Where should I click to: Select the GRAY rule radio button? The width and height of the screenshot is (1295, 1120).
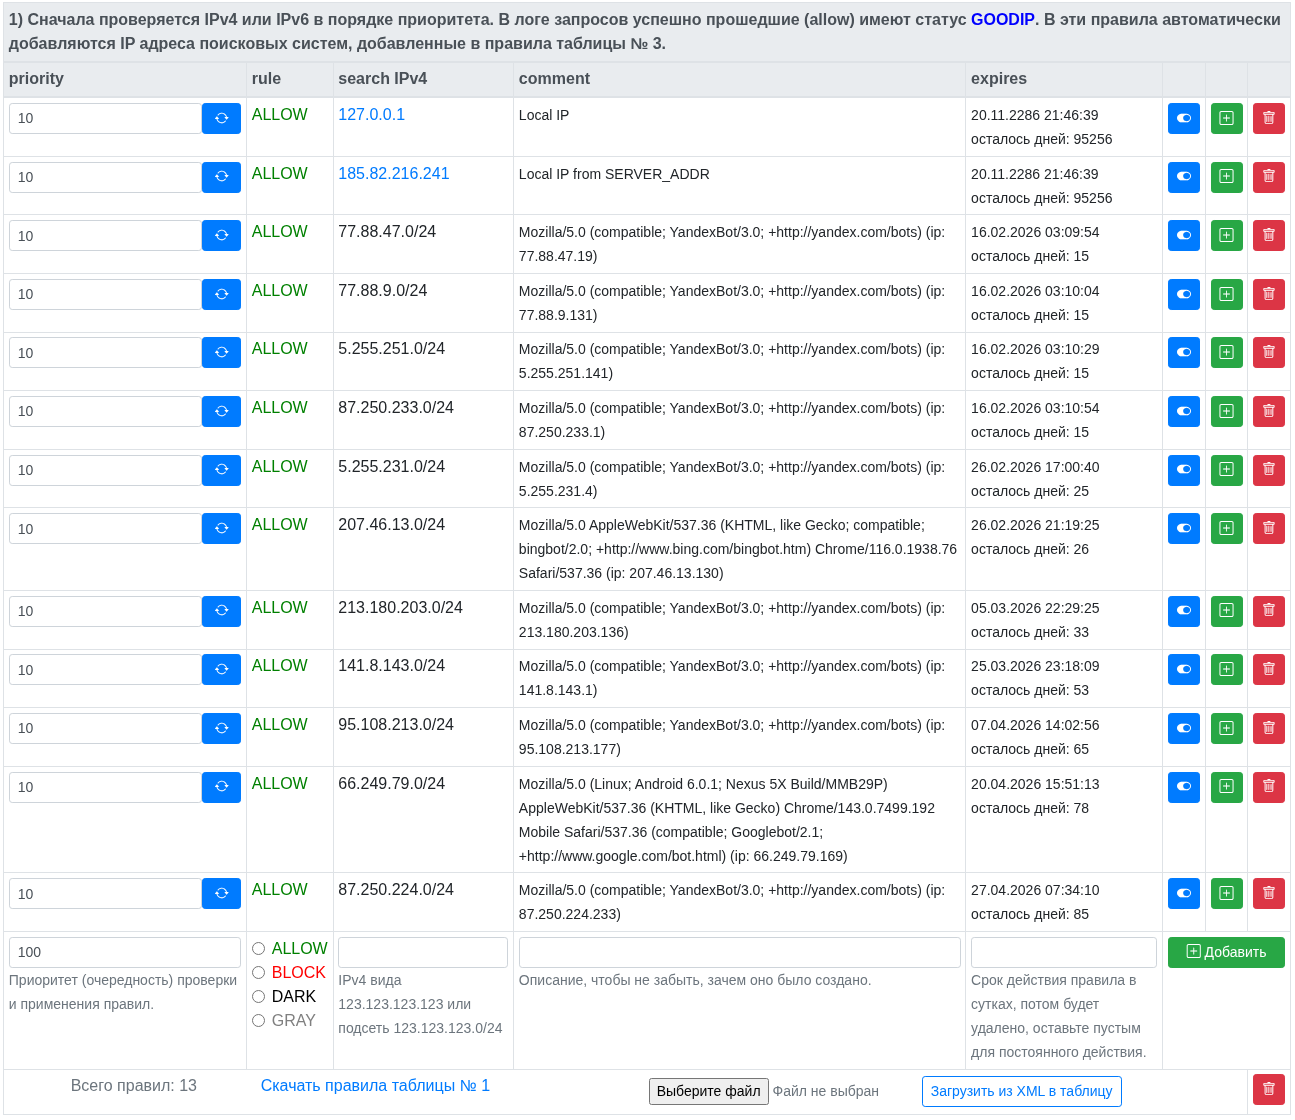(259, 1021)
